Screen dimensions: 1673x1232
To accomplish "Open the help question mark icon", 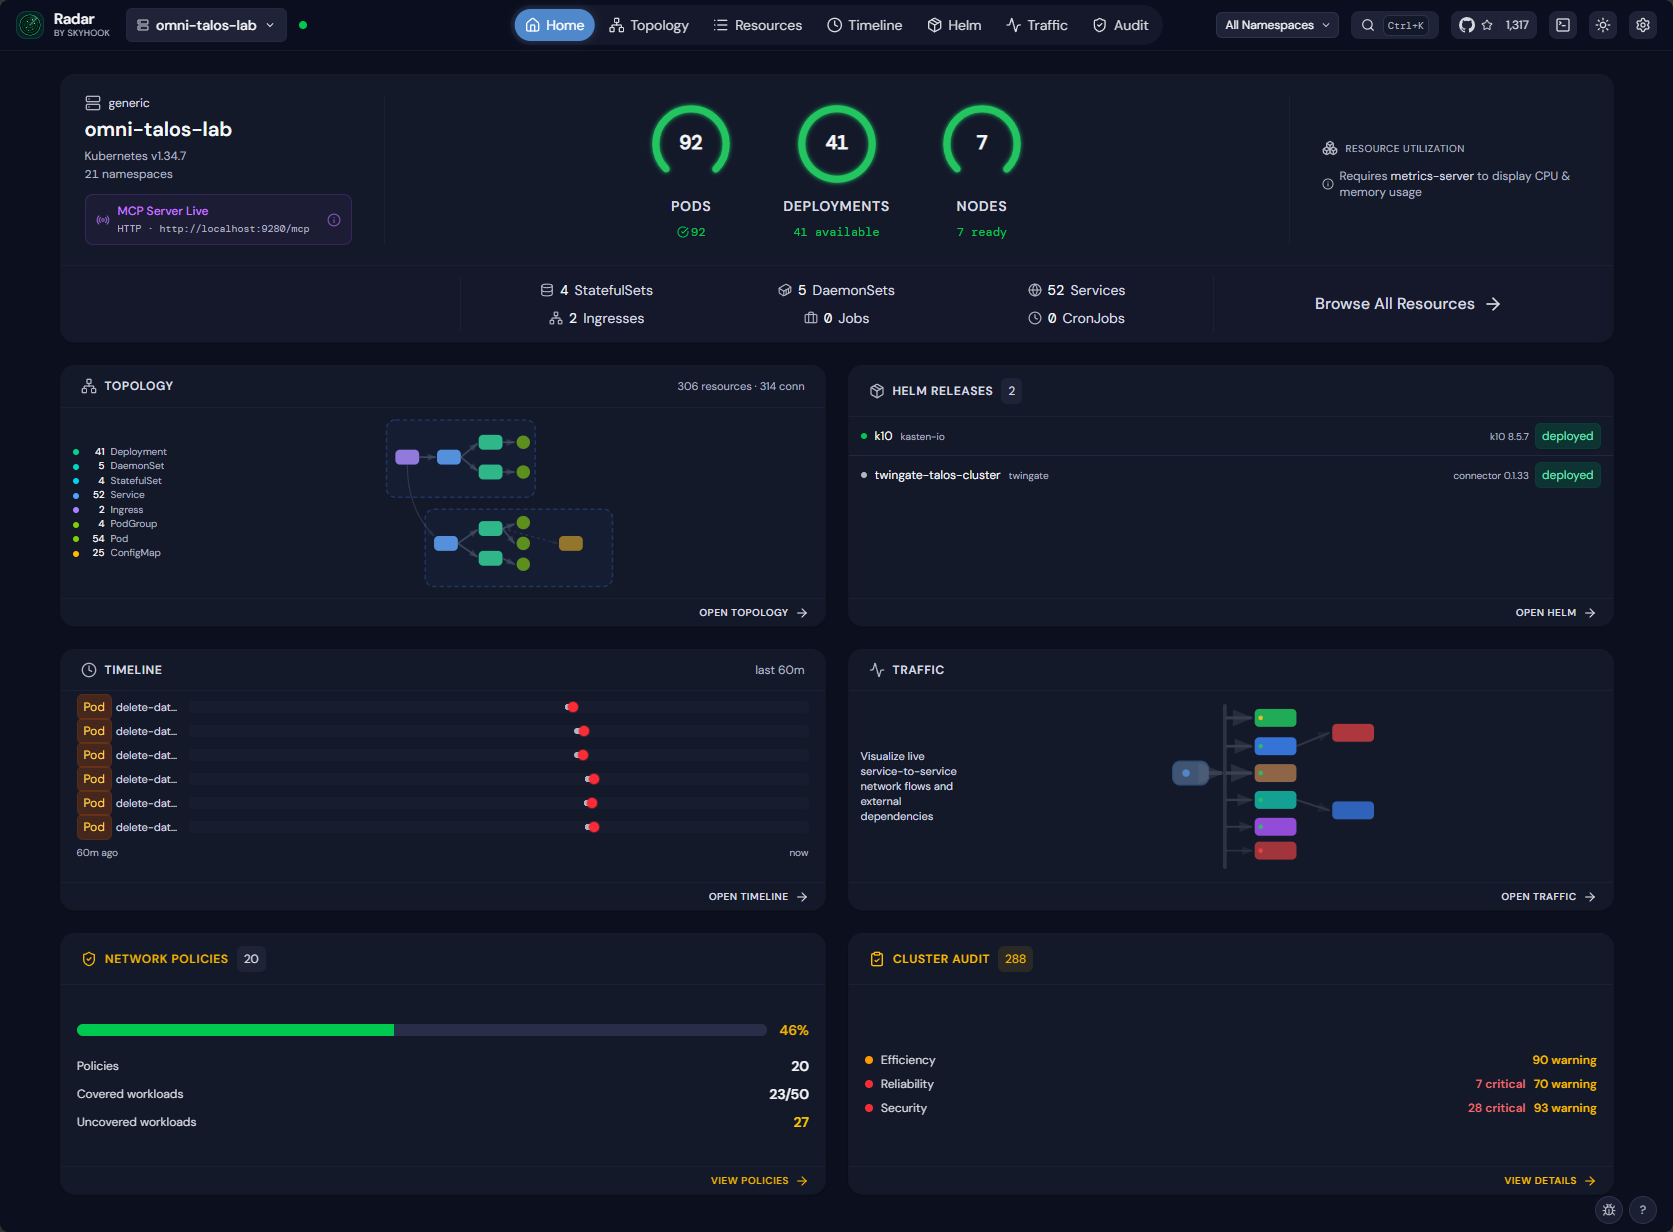I will [x=1642, y=1210].
